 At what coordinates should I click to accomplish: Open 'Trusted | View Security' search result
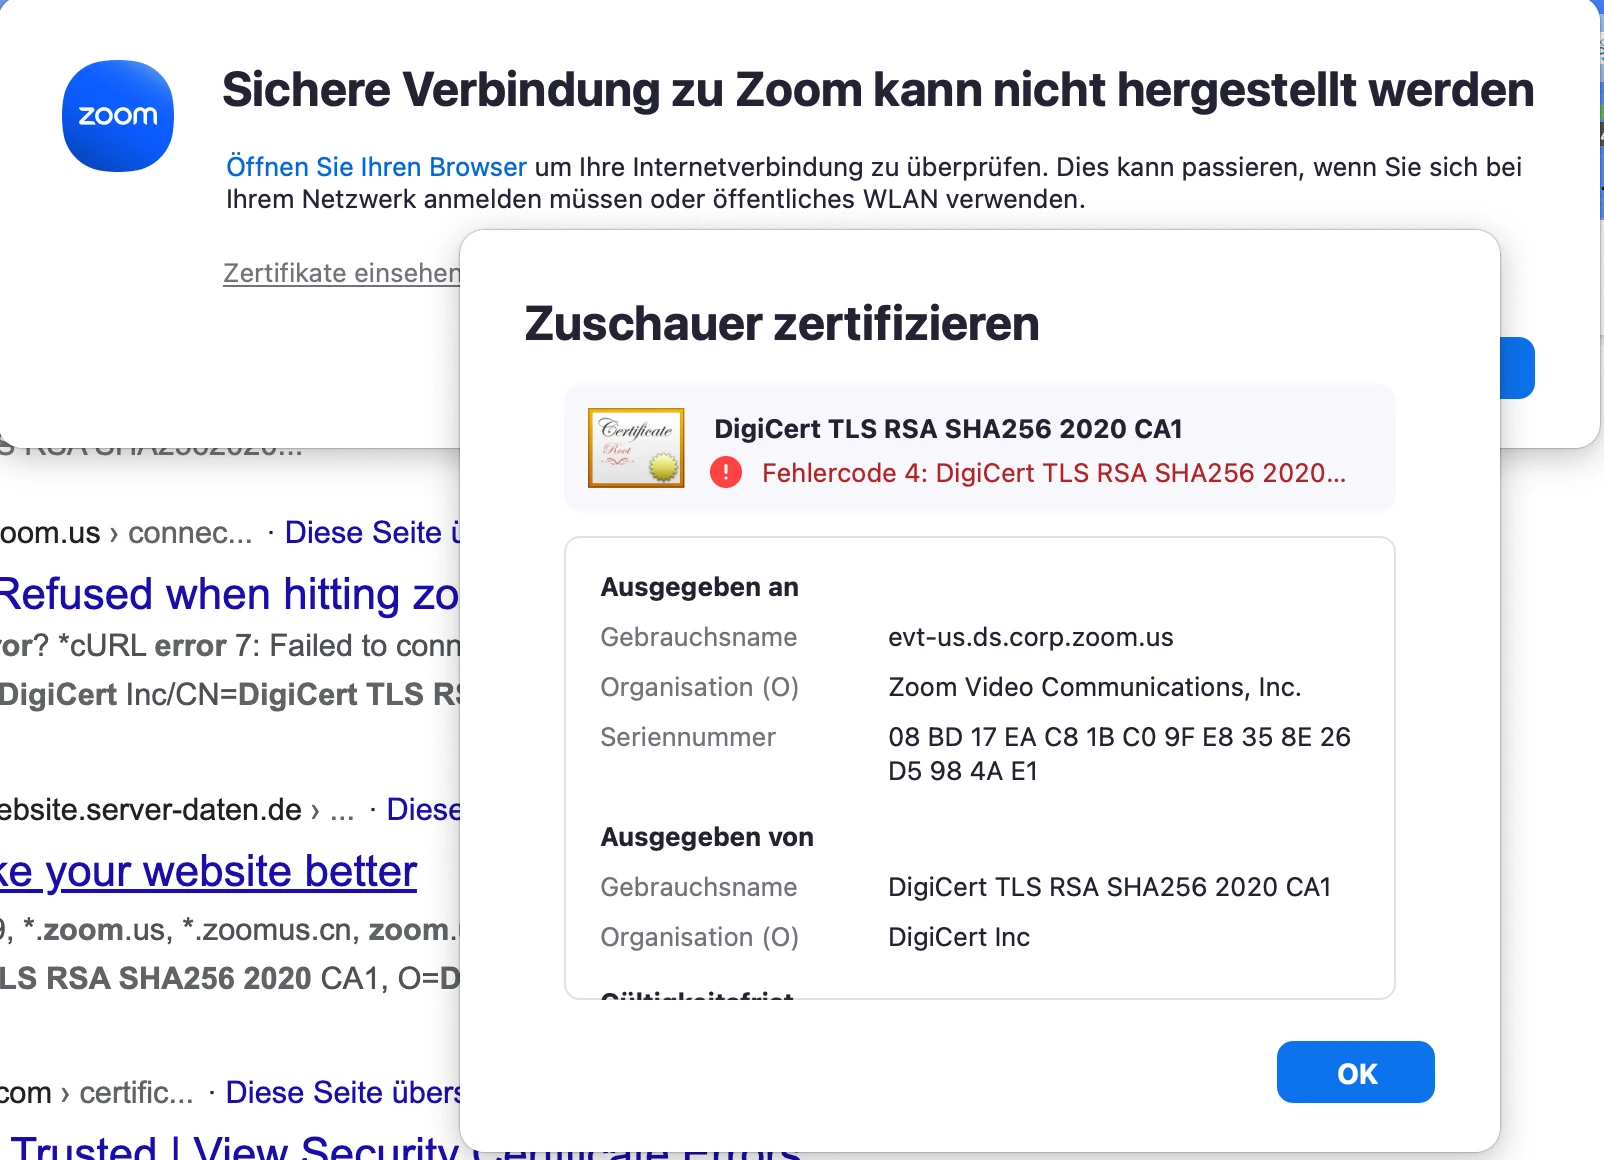(235, 1146)
